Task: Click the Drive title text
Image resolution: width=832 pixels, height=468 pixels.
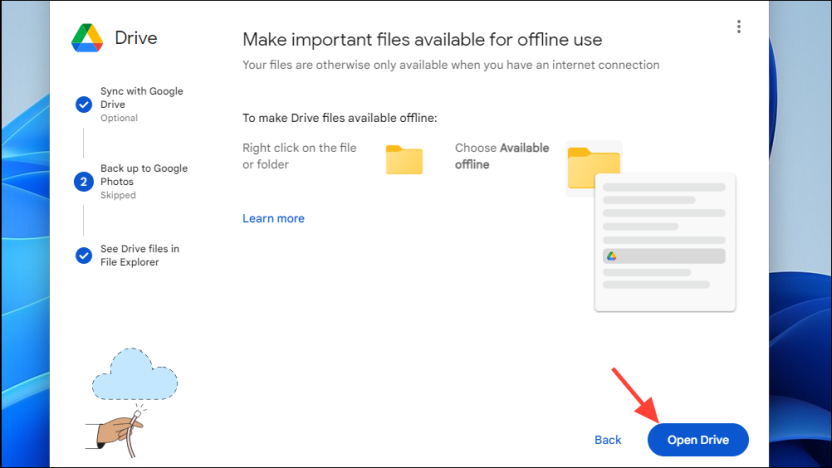Action: (x=136, y=38)
